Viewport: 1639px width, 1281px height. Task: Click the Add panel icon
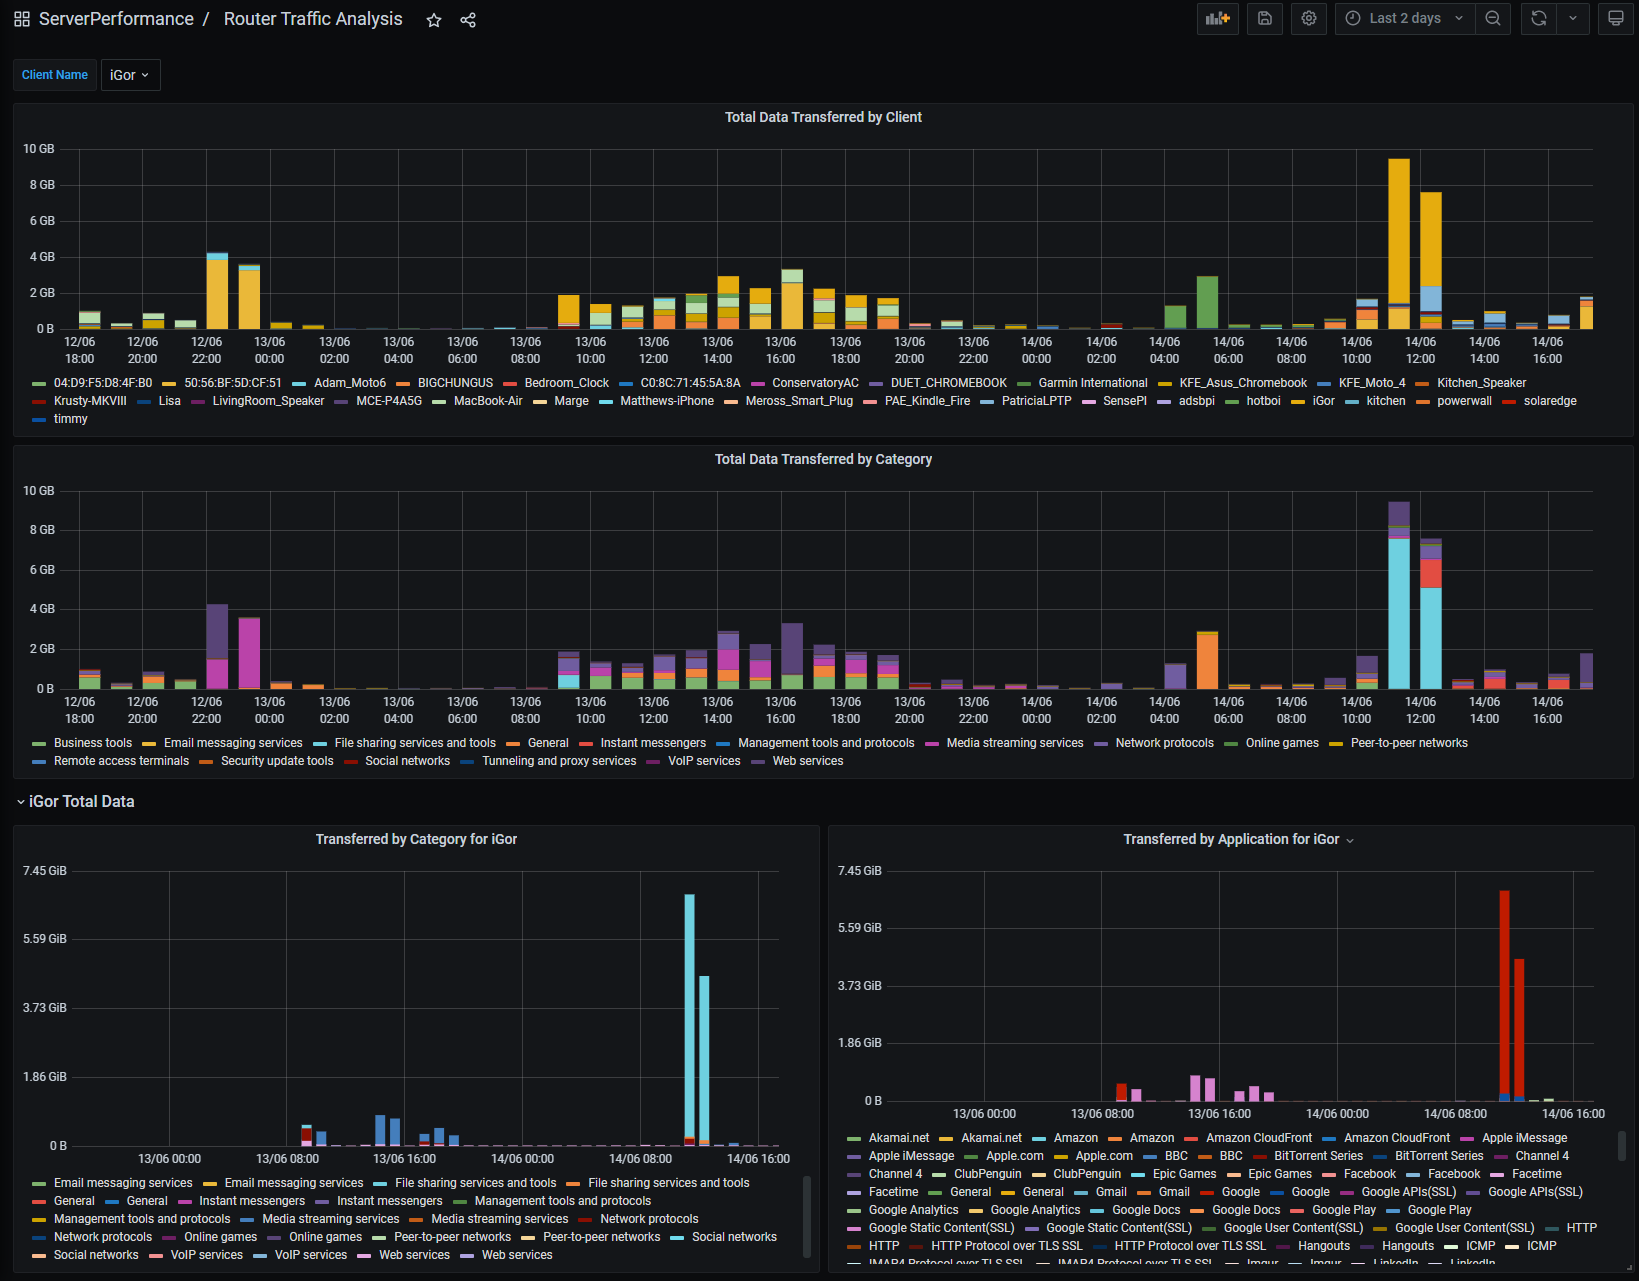click(1218, 18)
